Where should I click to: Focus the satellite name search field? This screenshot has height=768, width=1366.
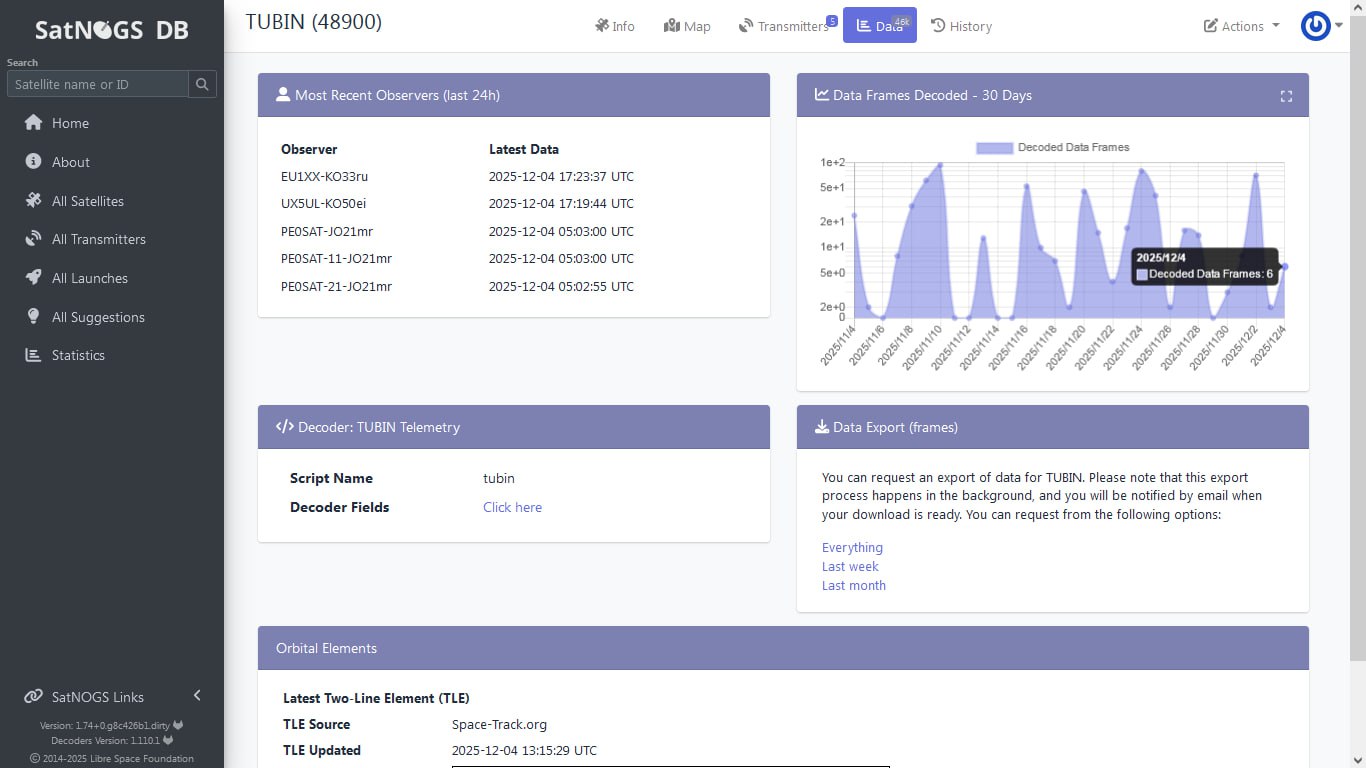98,84
